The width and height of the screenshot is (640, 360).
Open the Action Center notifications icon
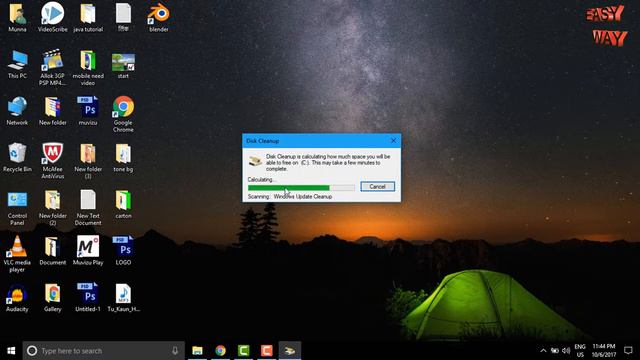(628, 351)
